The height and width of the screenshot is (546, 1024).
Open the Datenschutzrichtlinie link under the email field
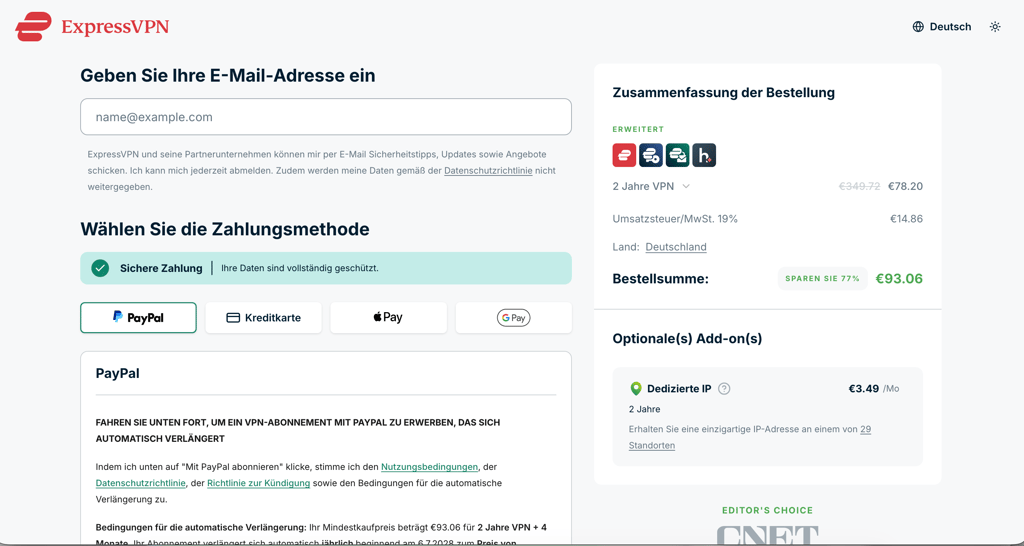pos(488,170)
